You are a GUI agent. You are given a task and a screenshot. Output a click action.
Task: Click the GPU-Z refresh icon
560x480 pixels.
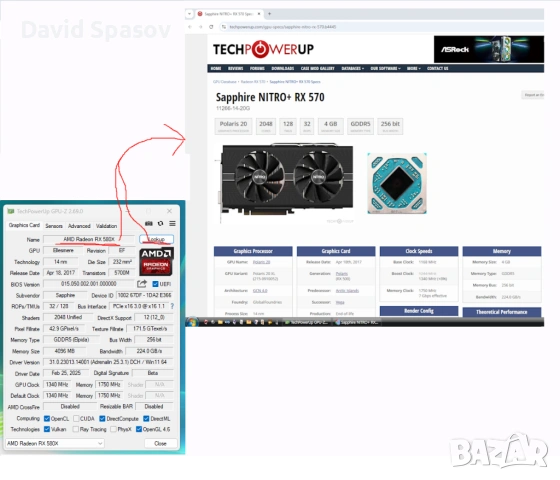coord(161,224)
